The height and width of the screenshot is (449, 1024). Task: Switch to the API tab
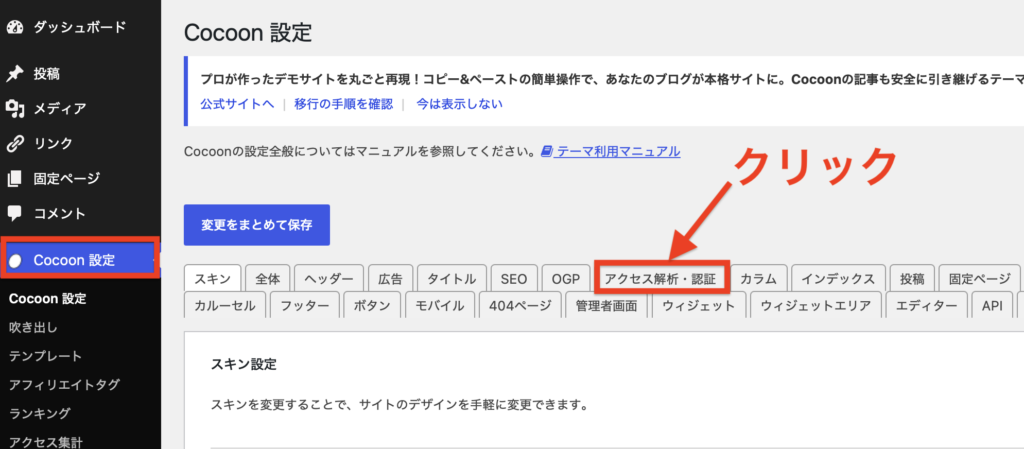point(992,305)
